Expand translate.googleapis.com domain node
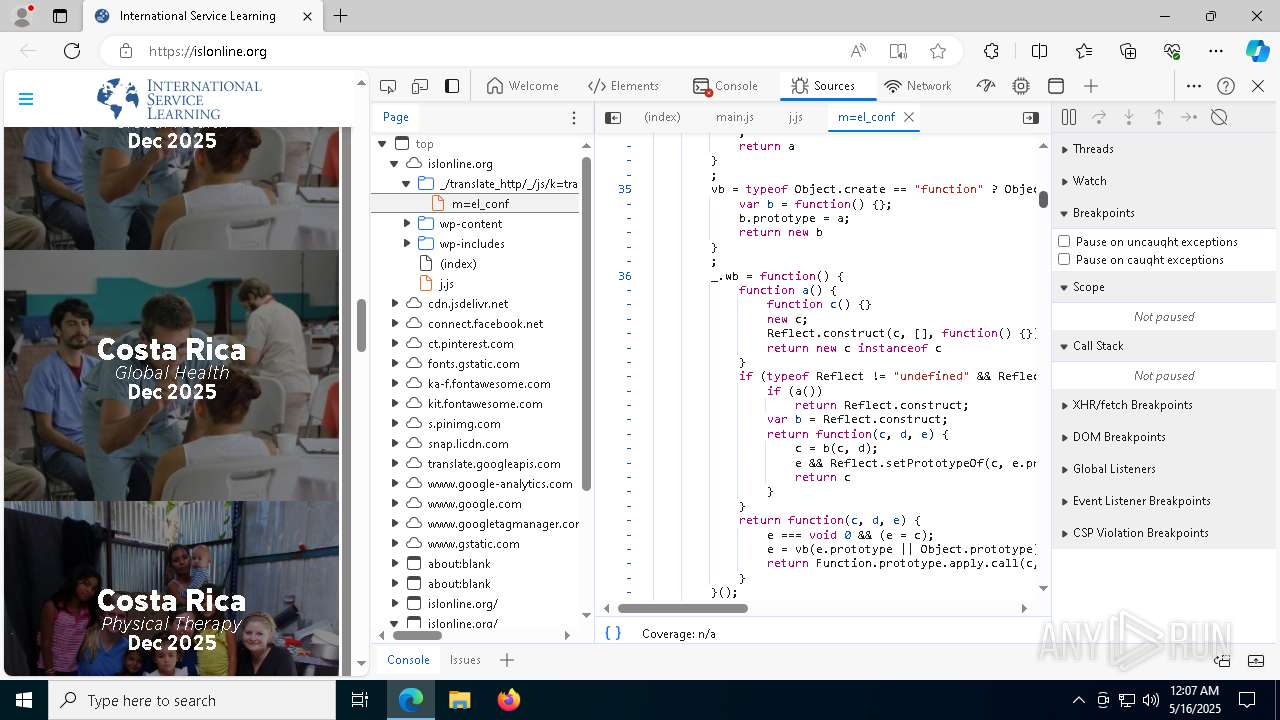The image size is (1280, 720). [395, 464]
